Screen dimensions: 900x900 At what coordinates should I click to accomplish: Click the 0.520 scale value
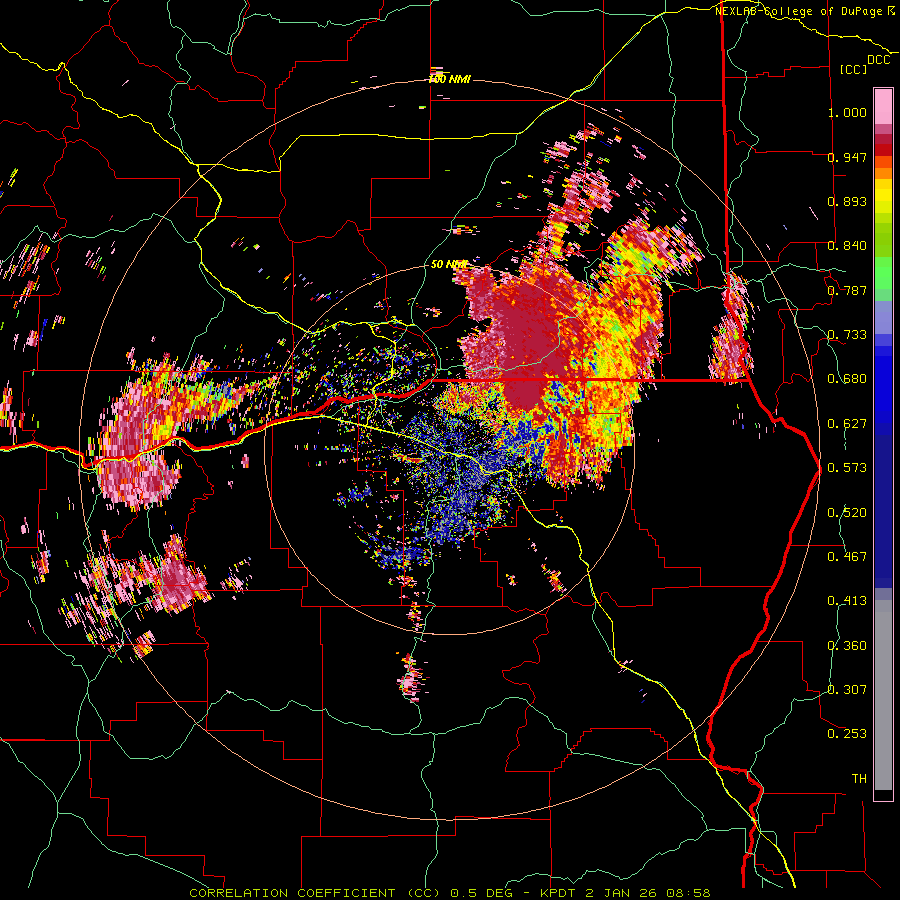click(x=847, y=513)
